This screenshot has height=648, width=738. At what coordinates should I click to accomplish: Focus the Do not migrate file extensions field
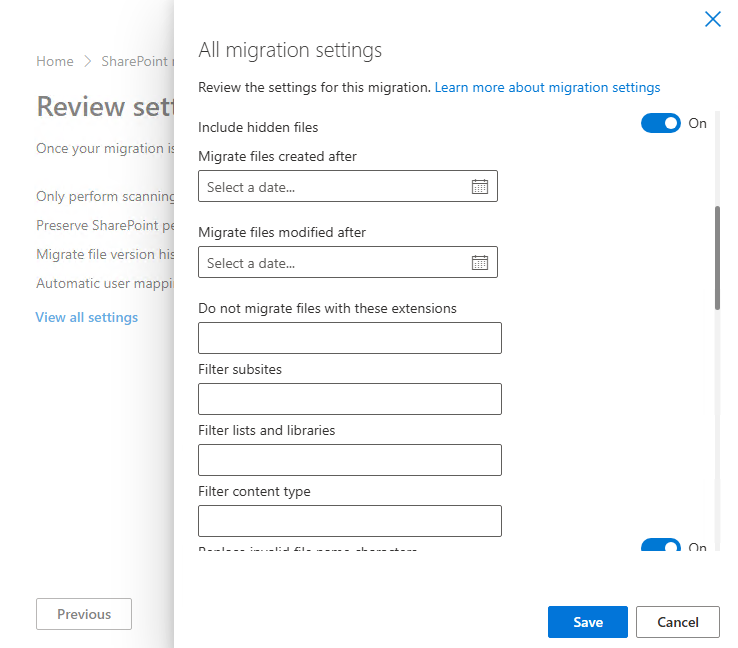click(x=350, y=338)
